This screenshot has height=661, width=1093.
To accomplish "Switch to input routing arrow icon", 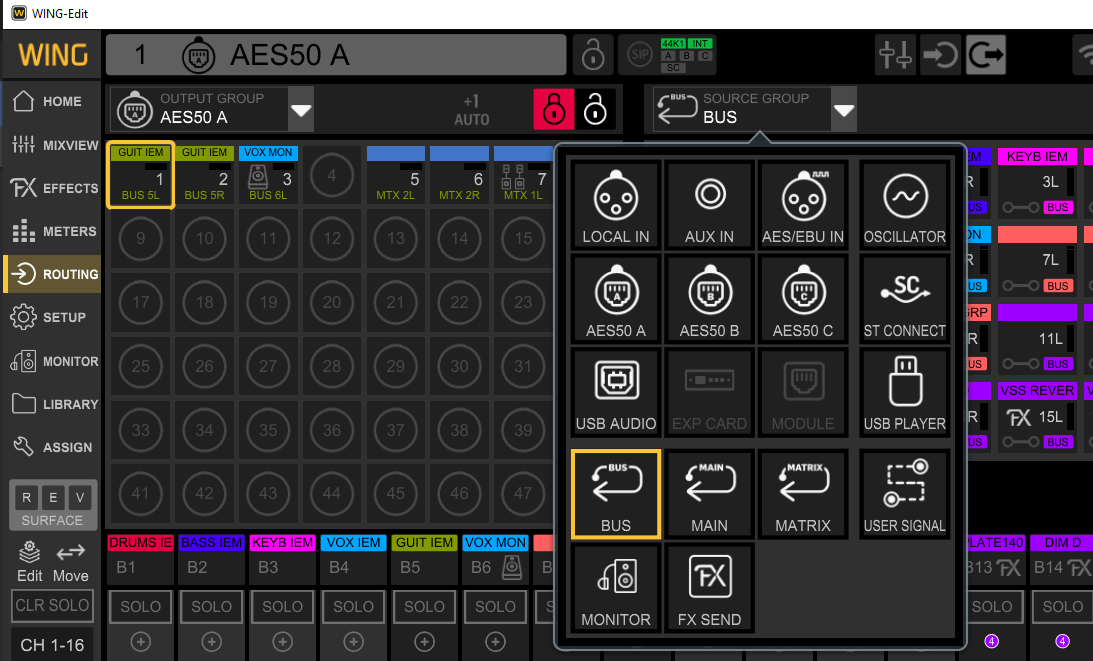I will pyautogui.click(x=940, y=54).
